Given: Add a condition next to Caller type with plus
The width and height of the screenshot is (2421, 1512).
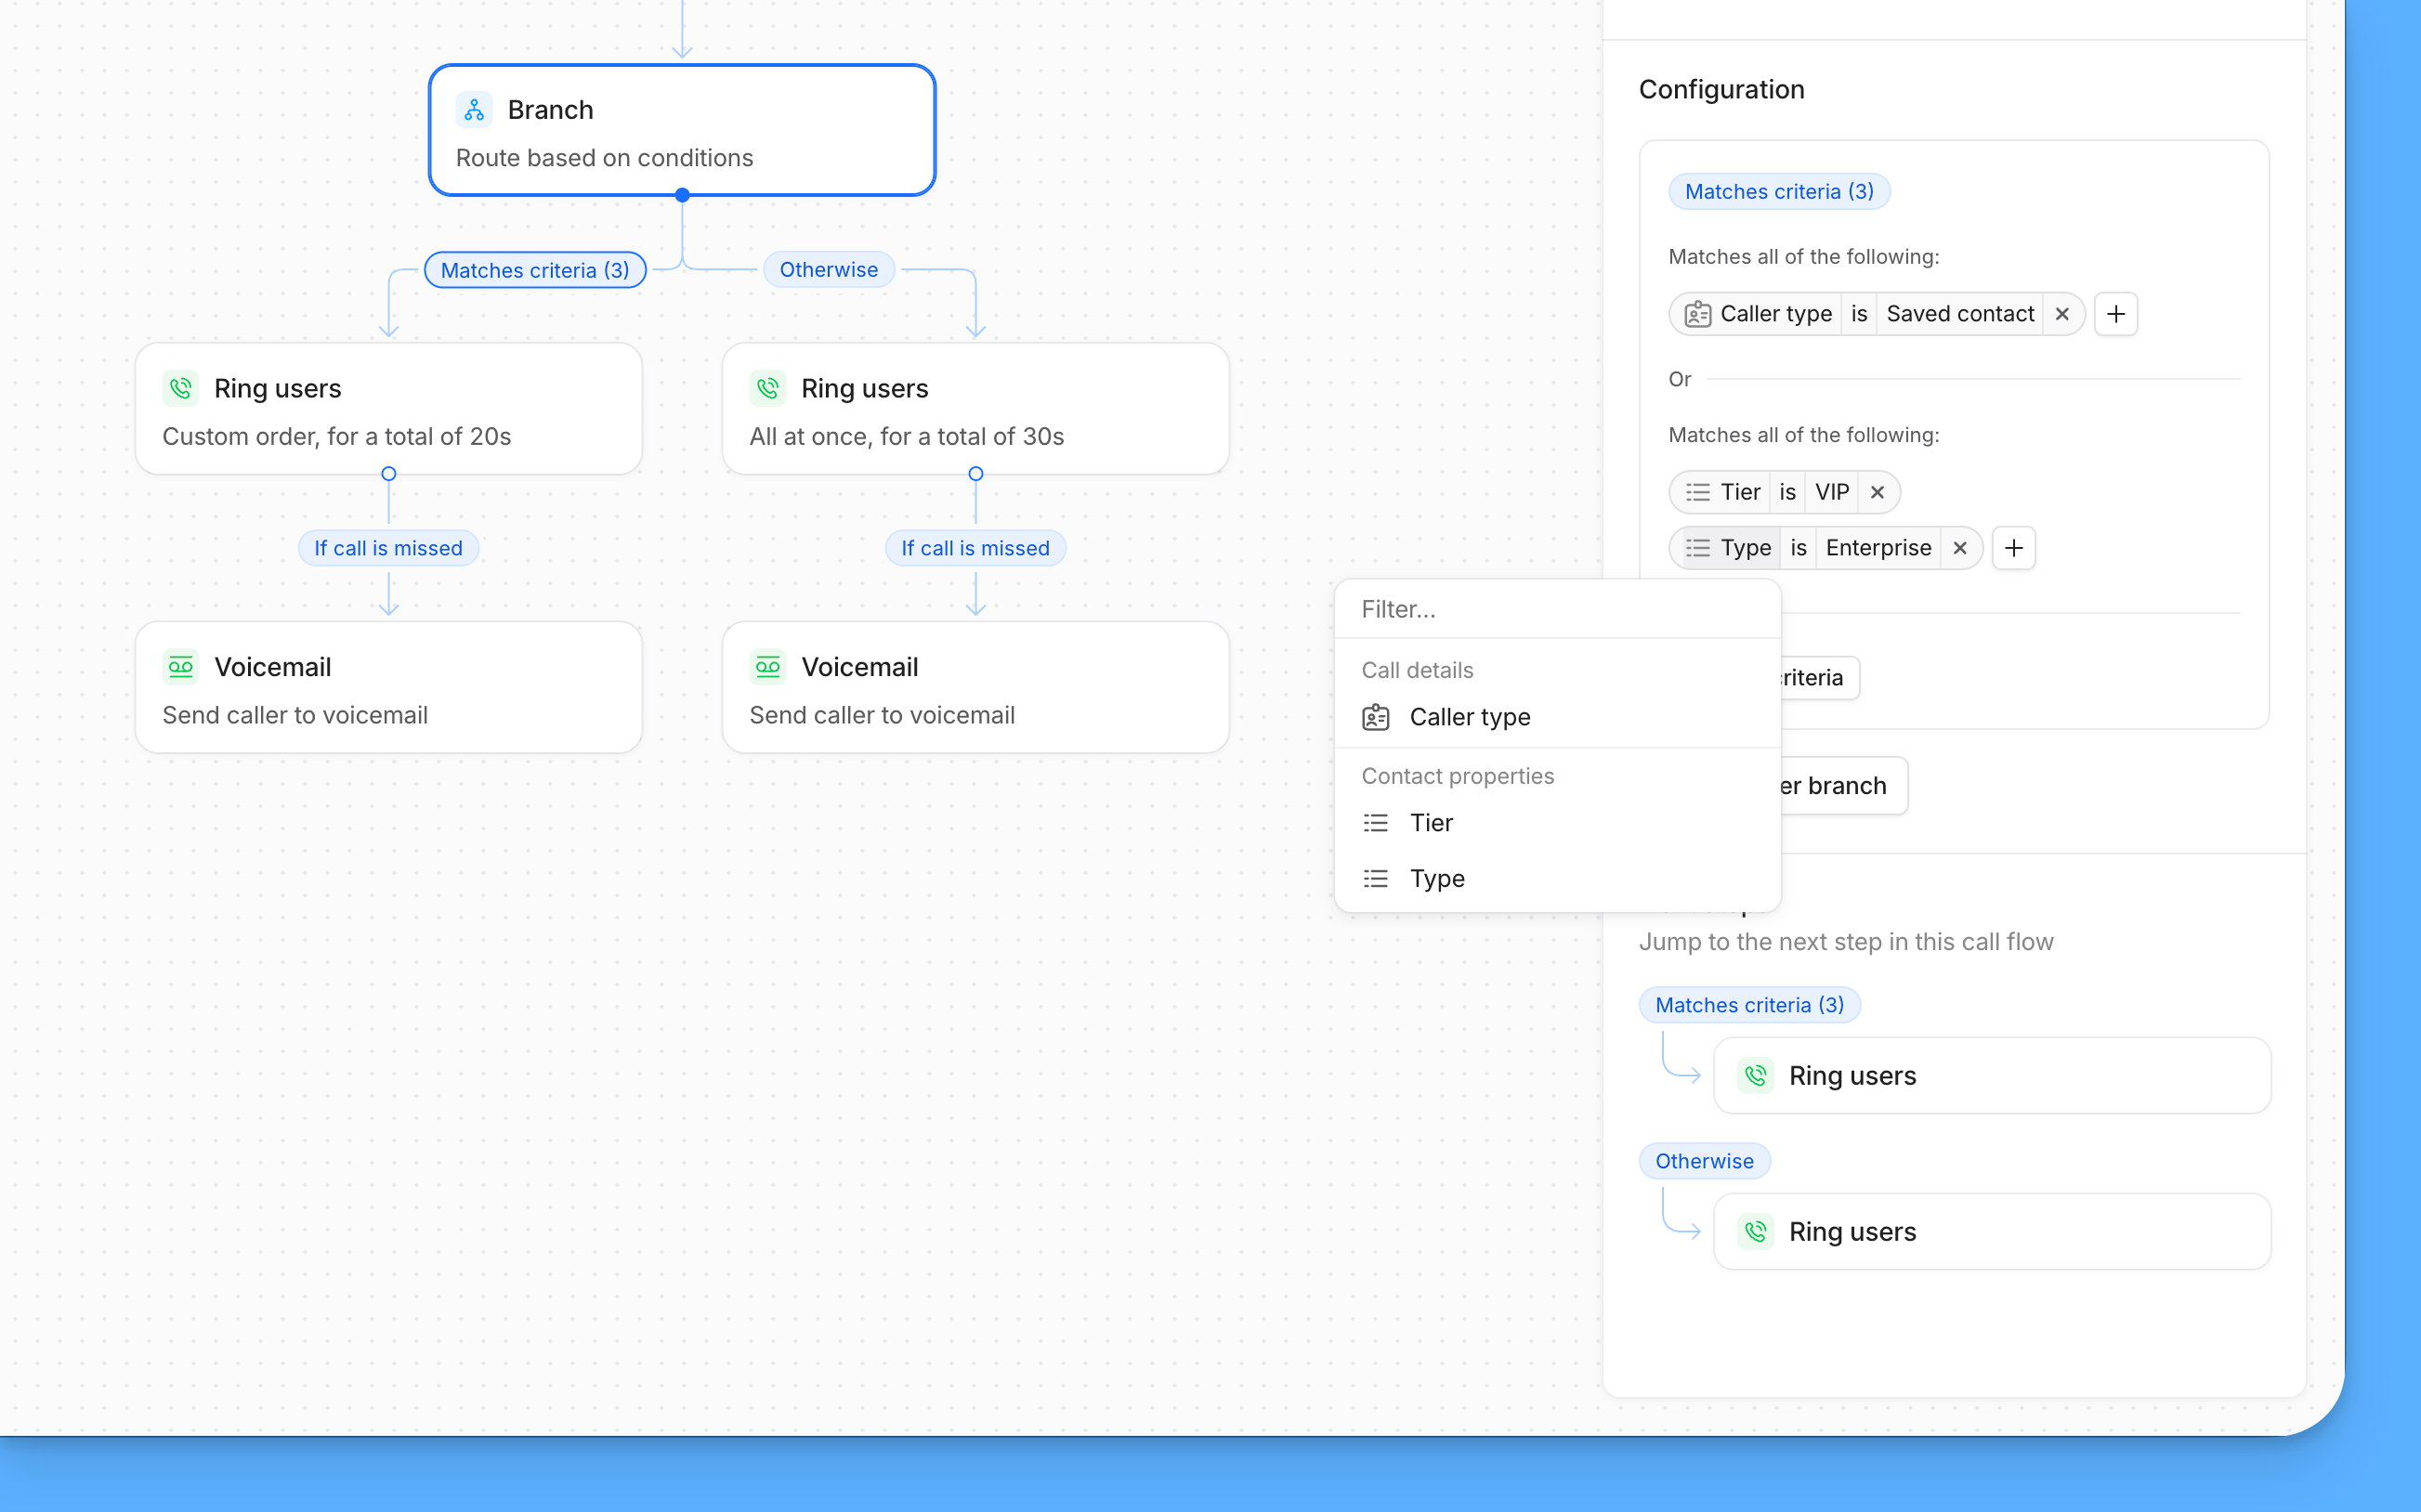Looking at the screenshot, I should [2116, 314].
